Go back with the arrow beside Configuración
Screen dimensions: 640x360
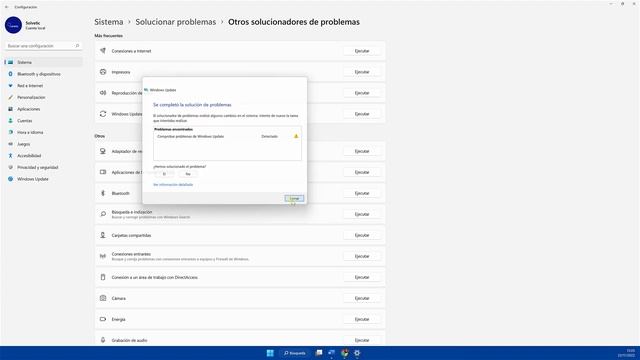tap(7, 7)
